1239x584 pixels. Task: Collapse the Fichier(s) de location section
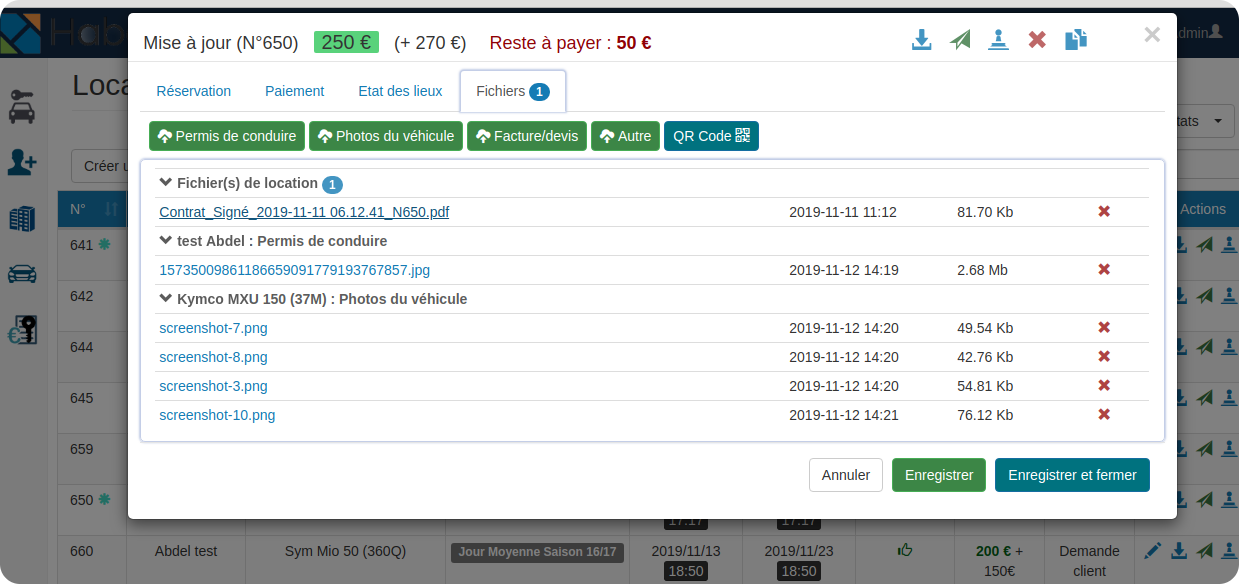[x=166, y=183]
